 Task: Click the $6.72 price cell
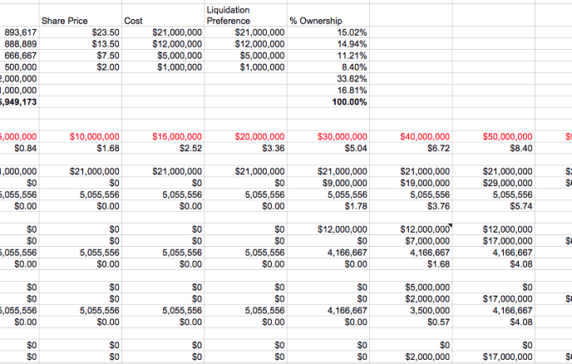coord(411,148)
